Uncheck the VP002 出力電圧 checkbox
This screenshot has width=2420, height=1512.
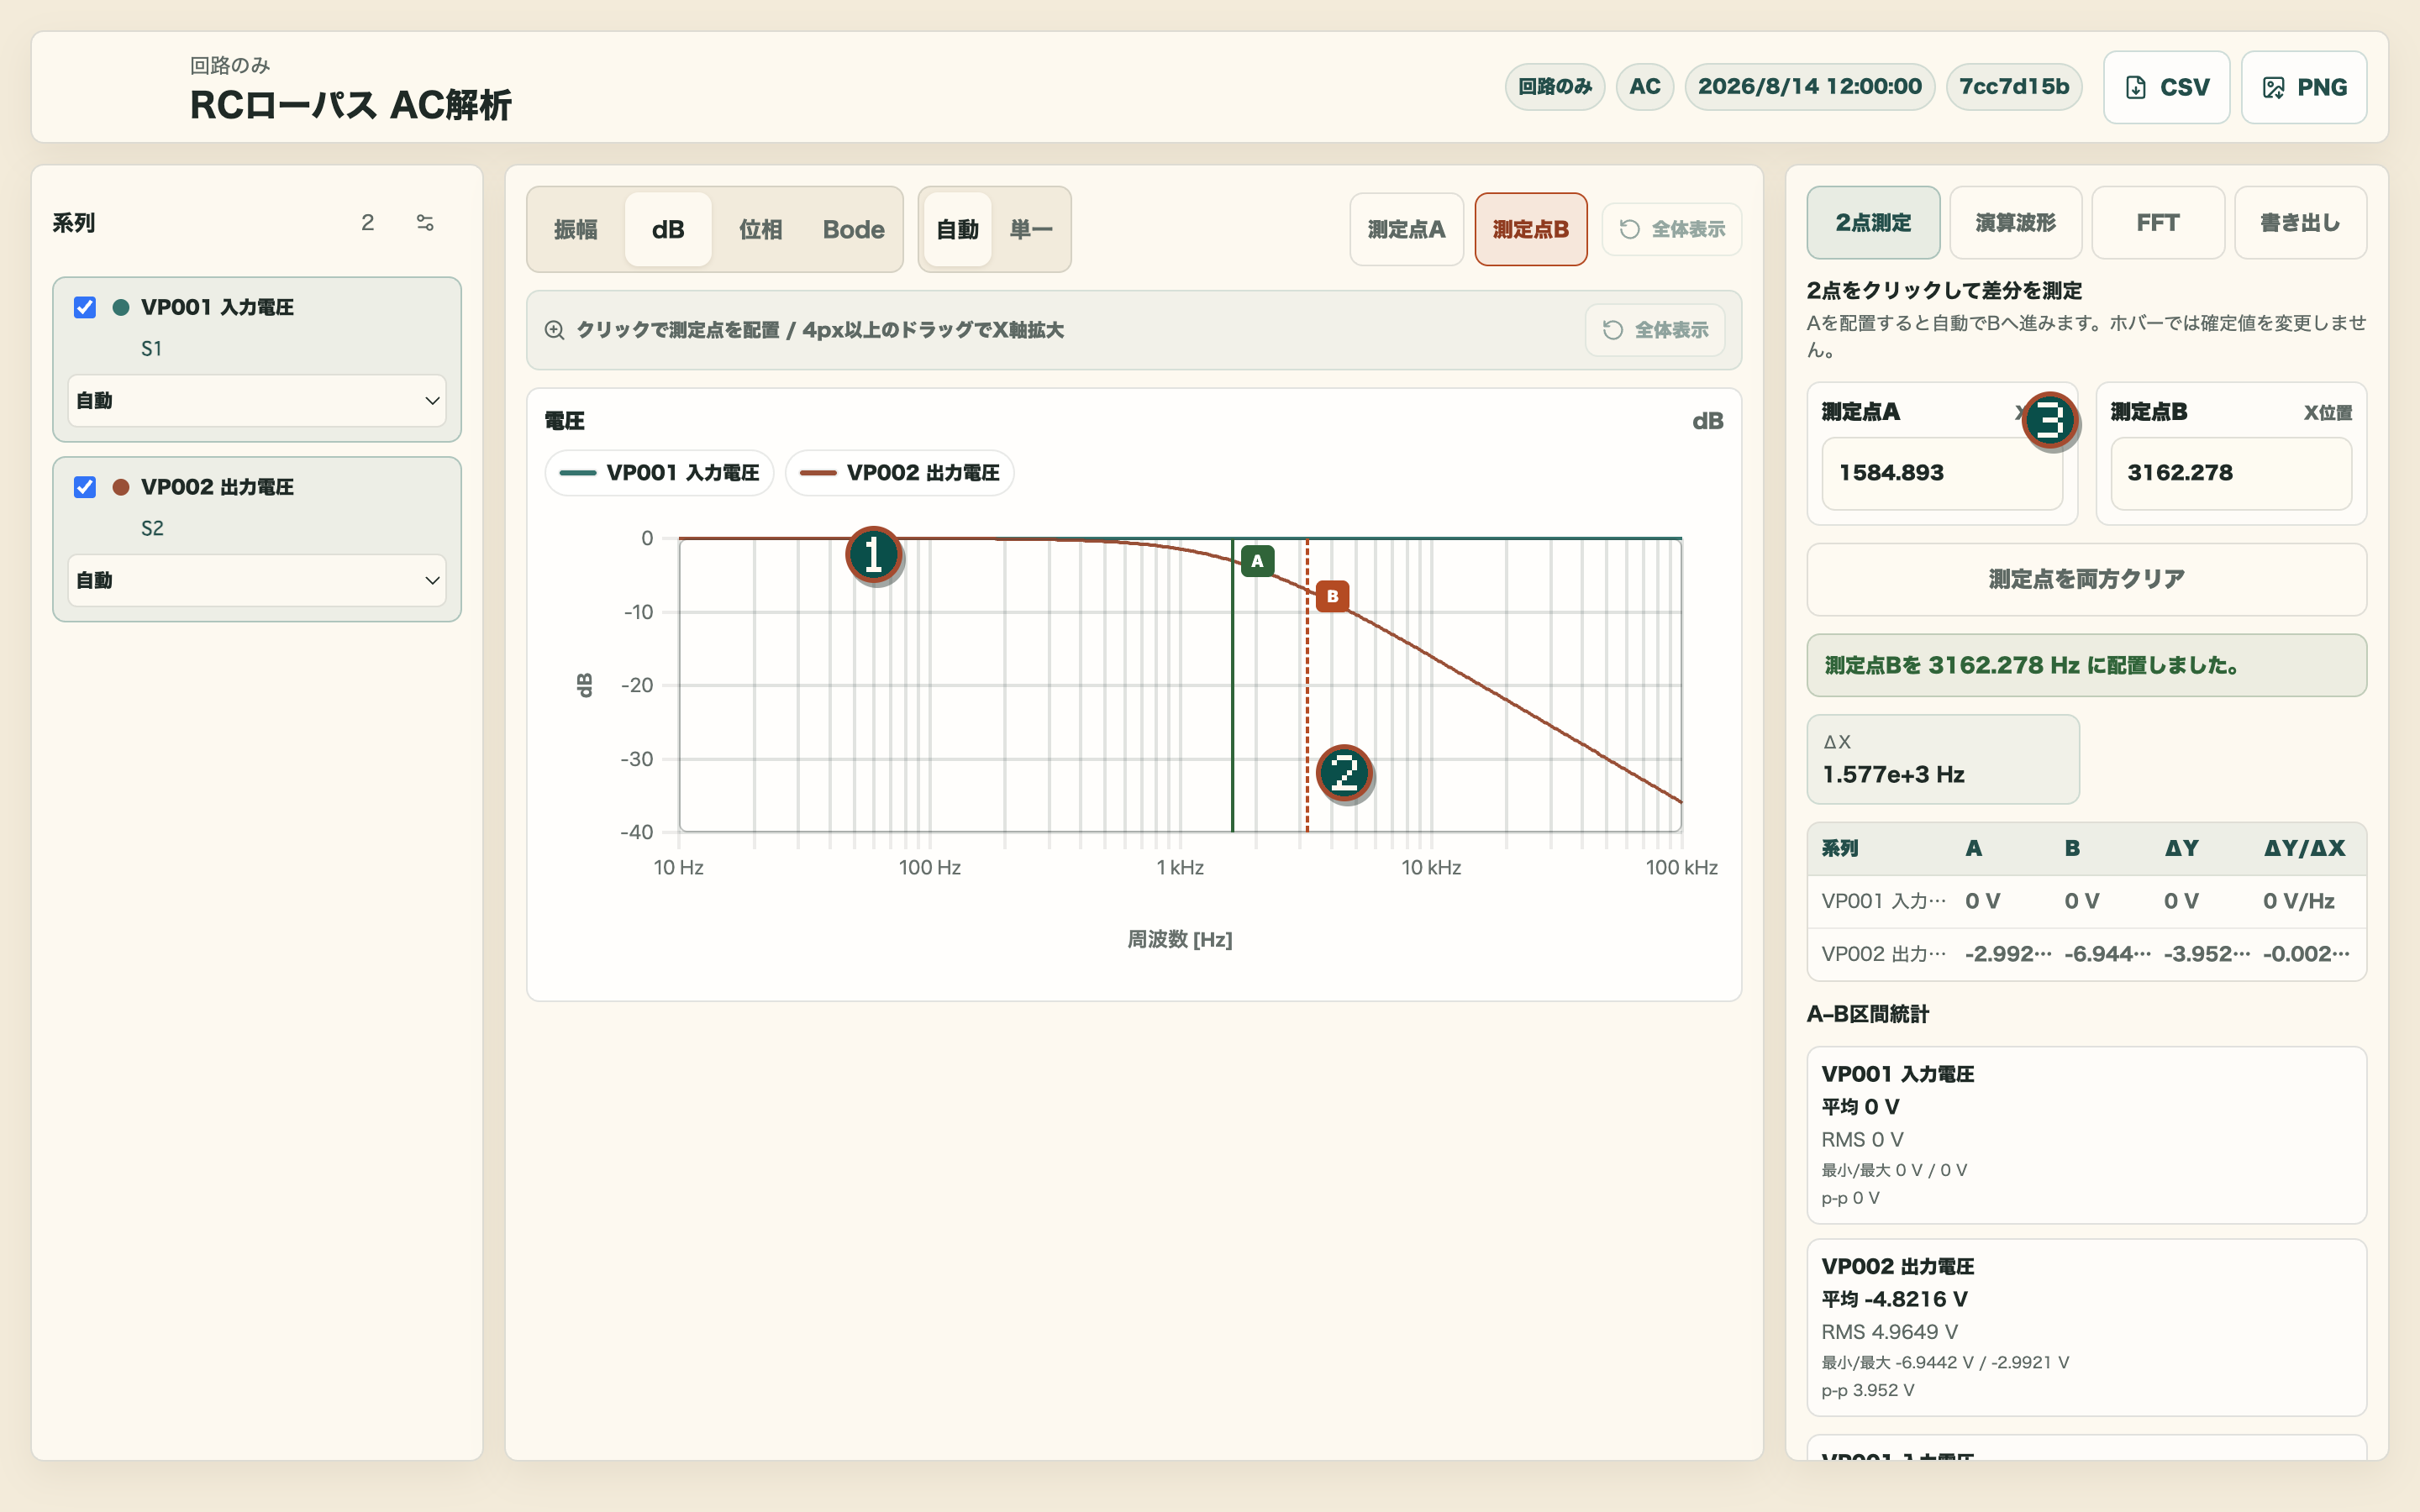click(x=85, y=487)
